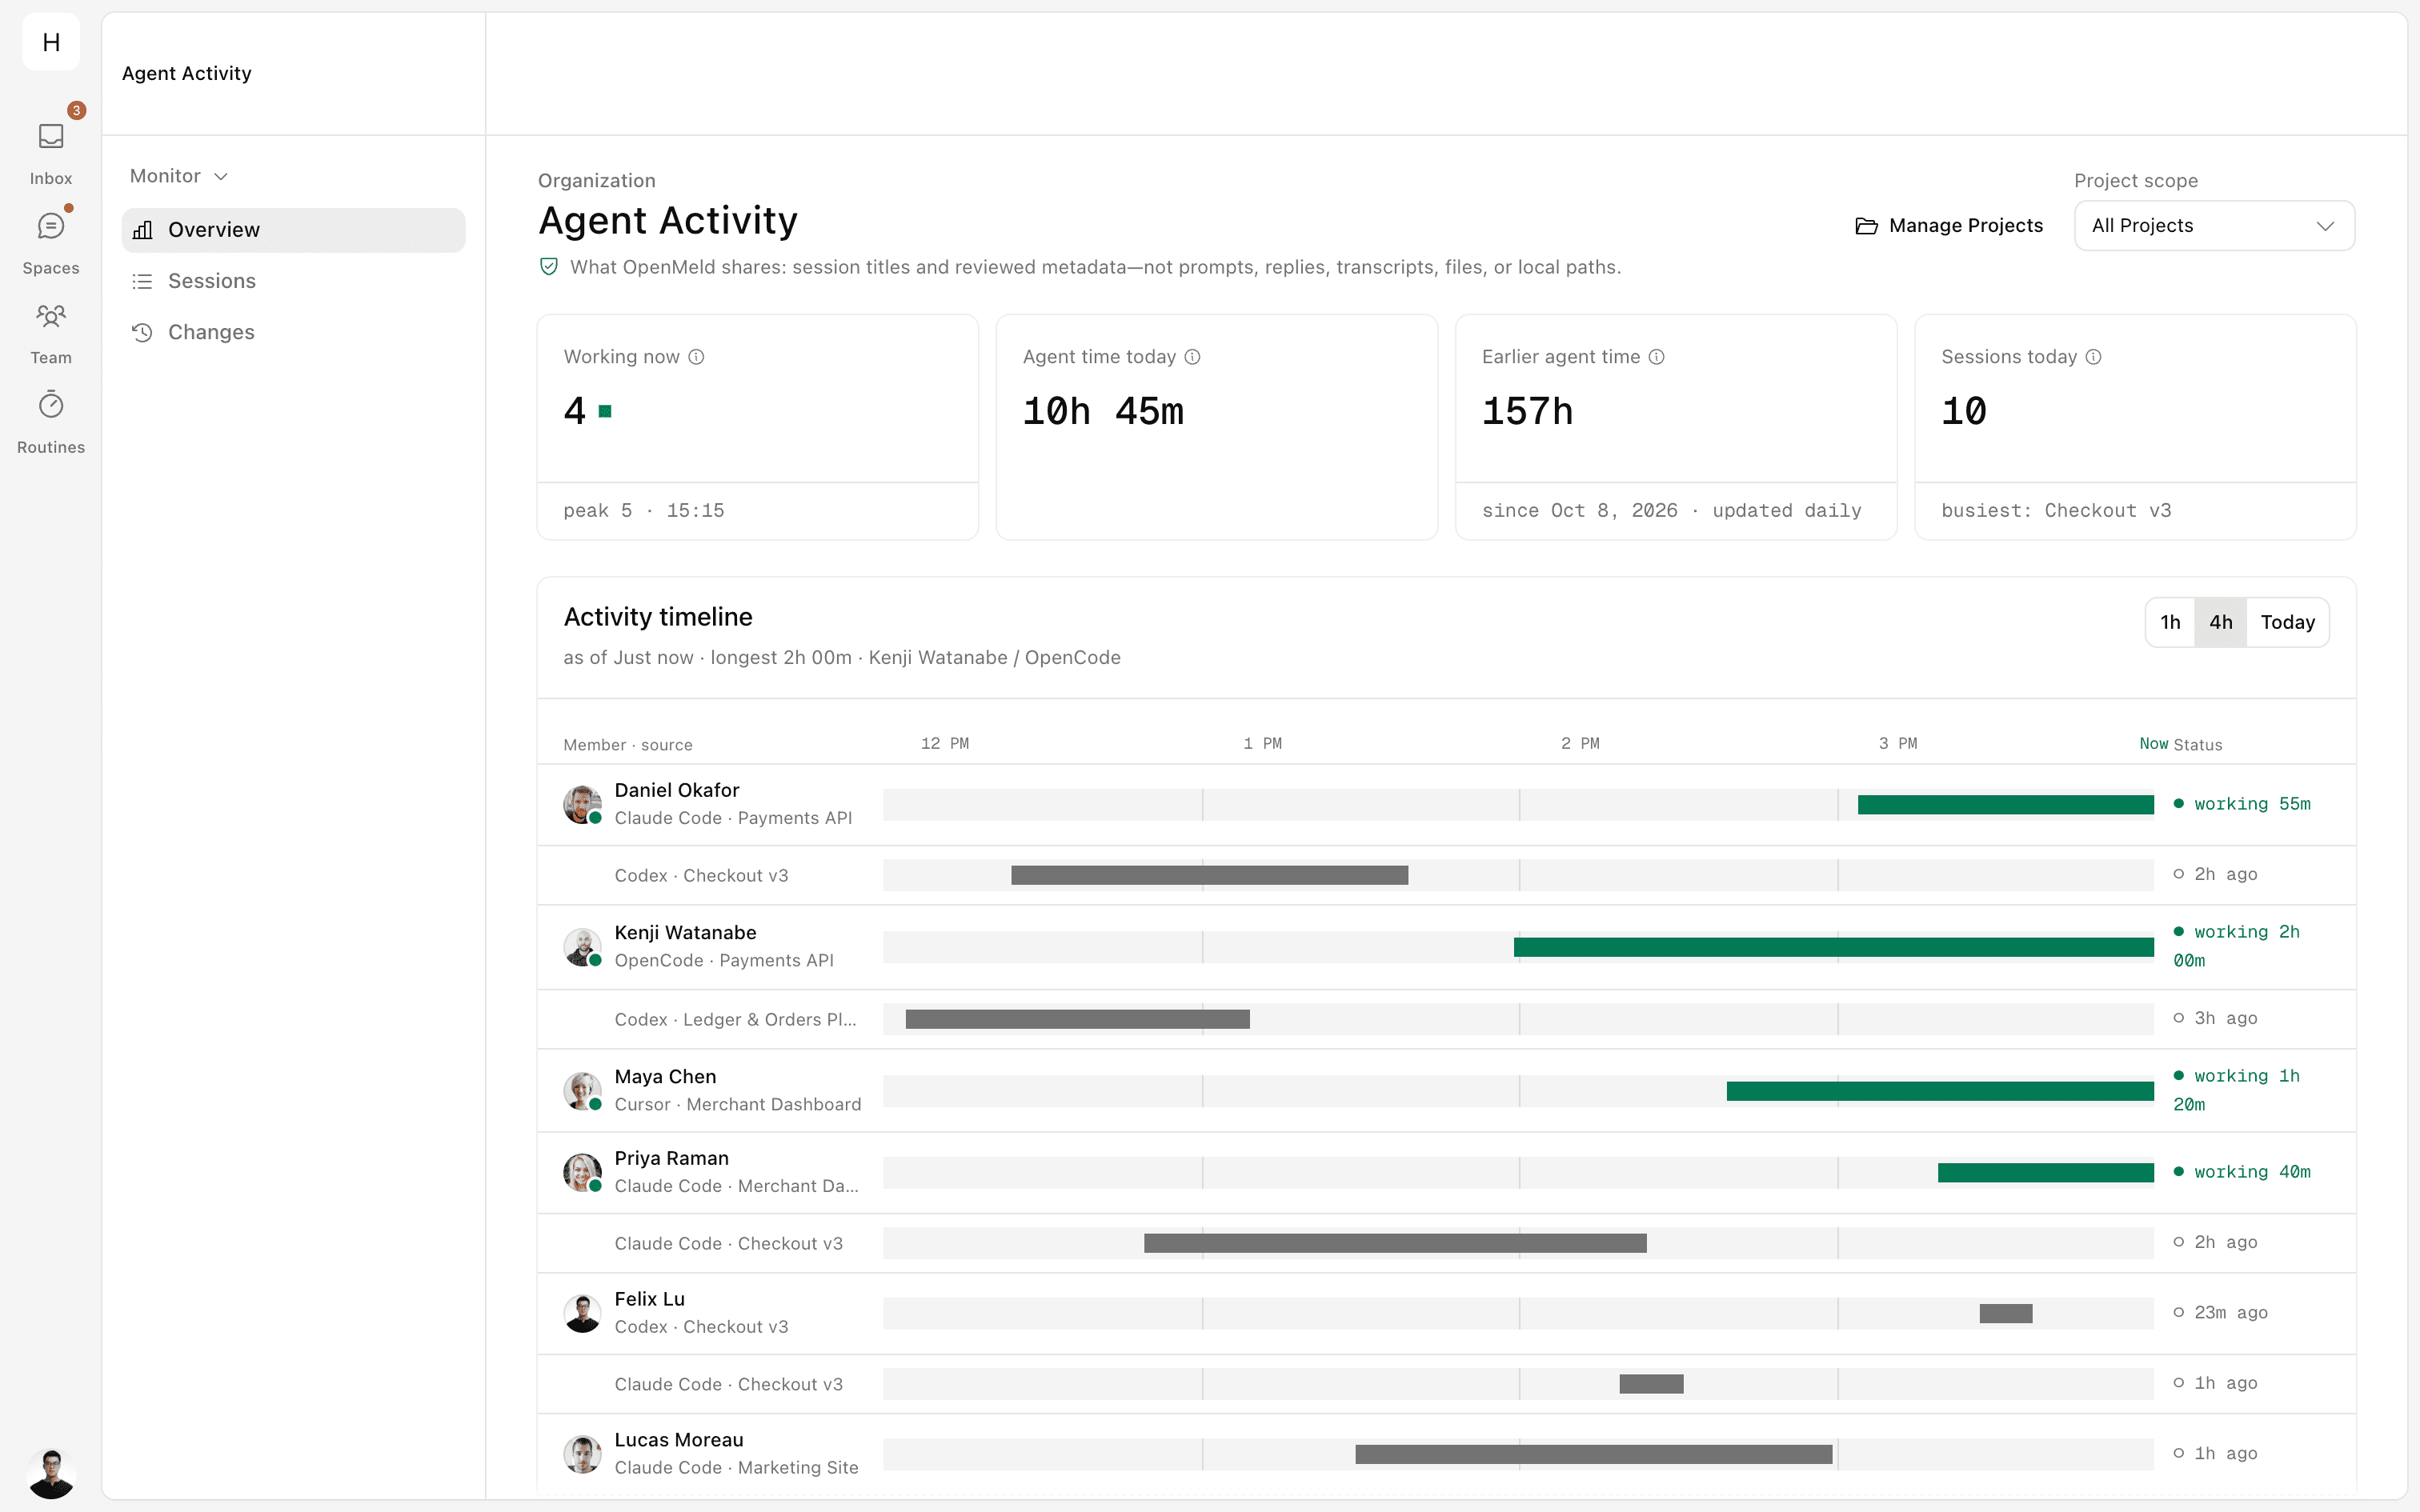2420x1512 pixels.
Task: Click the H workspace logo
Action: (x=51, y=42)
